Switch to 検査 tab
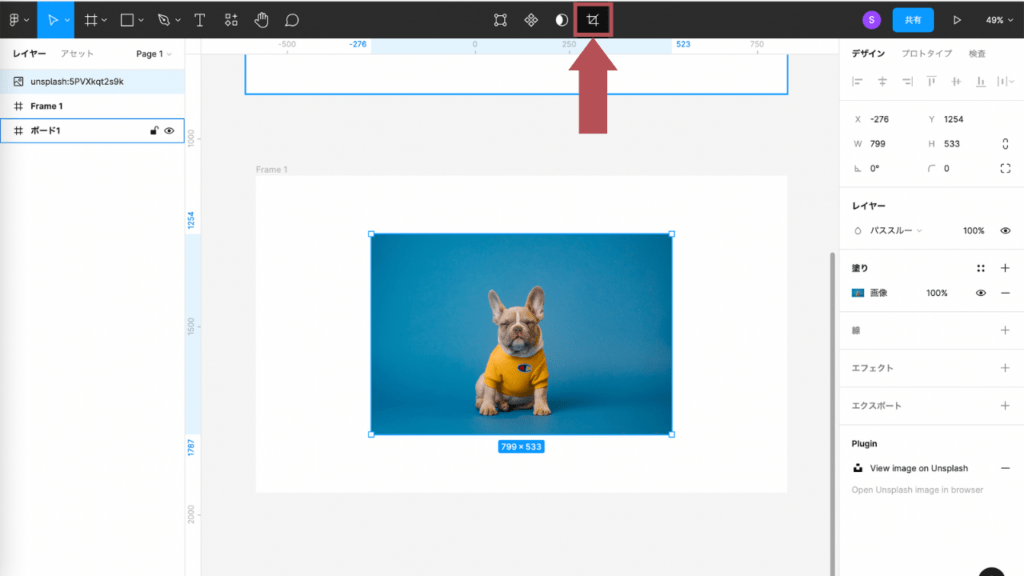Screen dimensions: 1024x576 977,54
